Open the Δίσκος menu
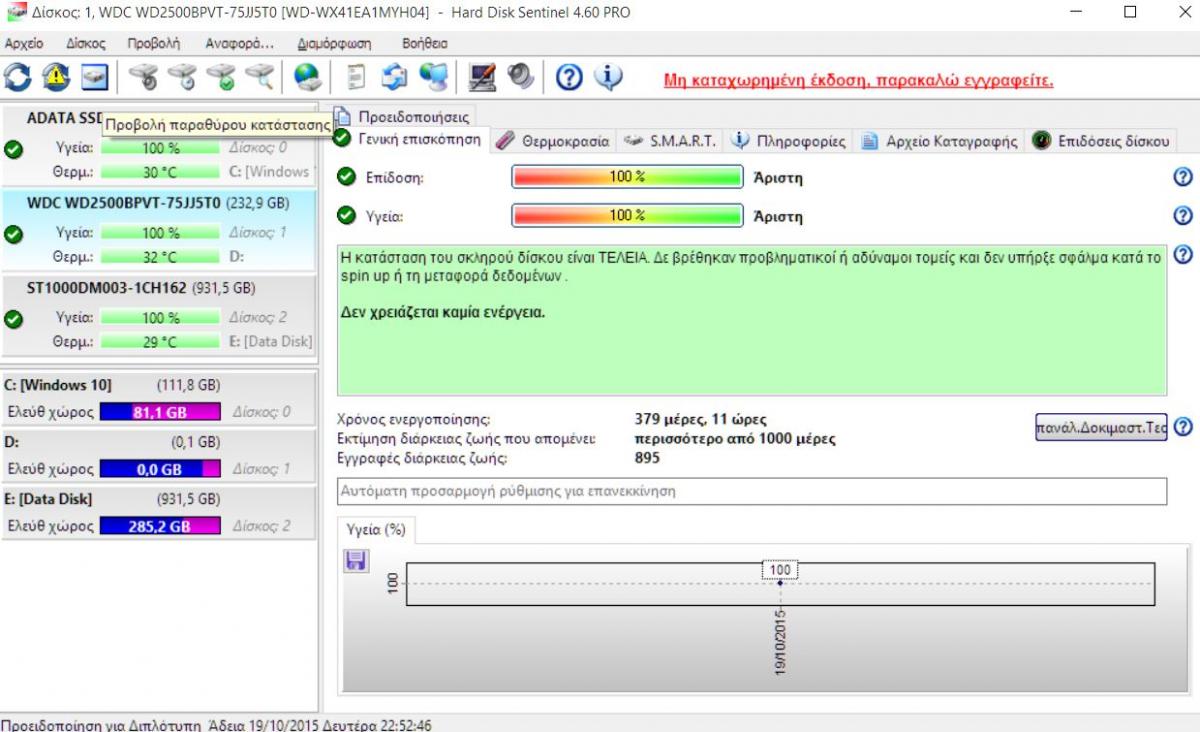This screenshot has height=732, width=1200. click(86, 44)
